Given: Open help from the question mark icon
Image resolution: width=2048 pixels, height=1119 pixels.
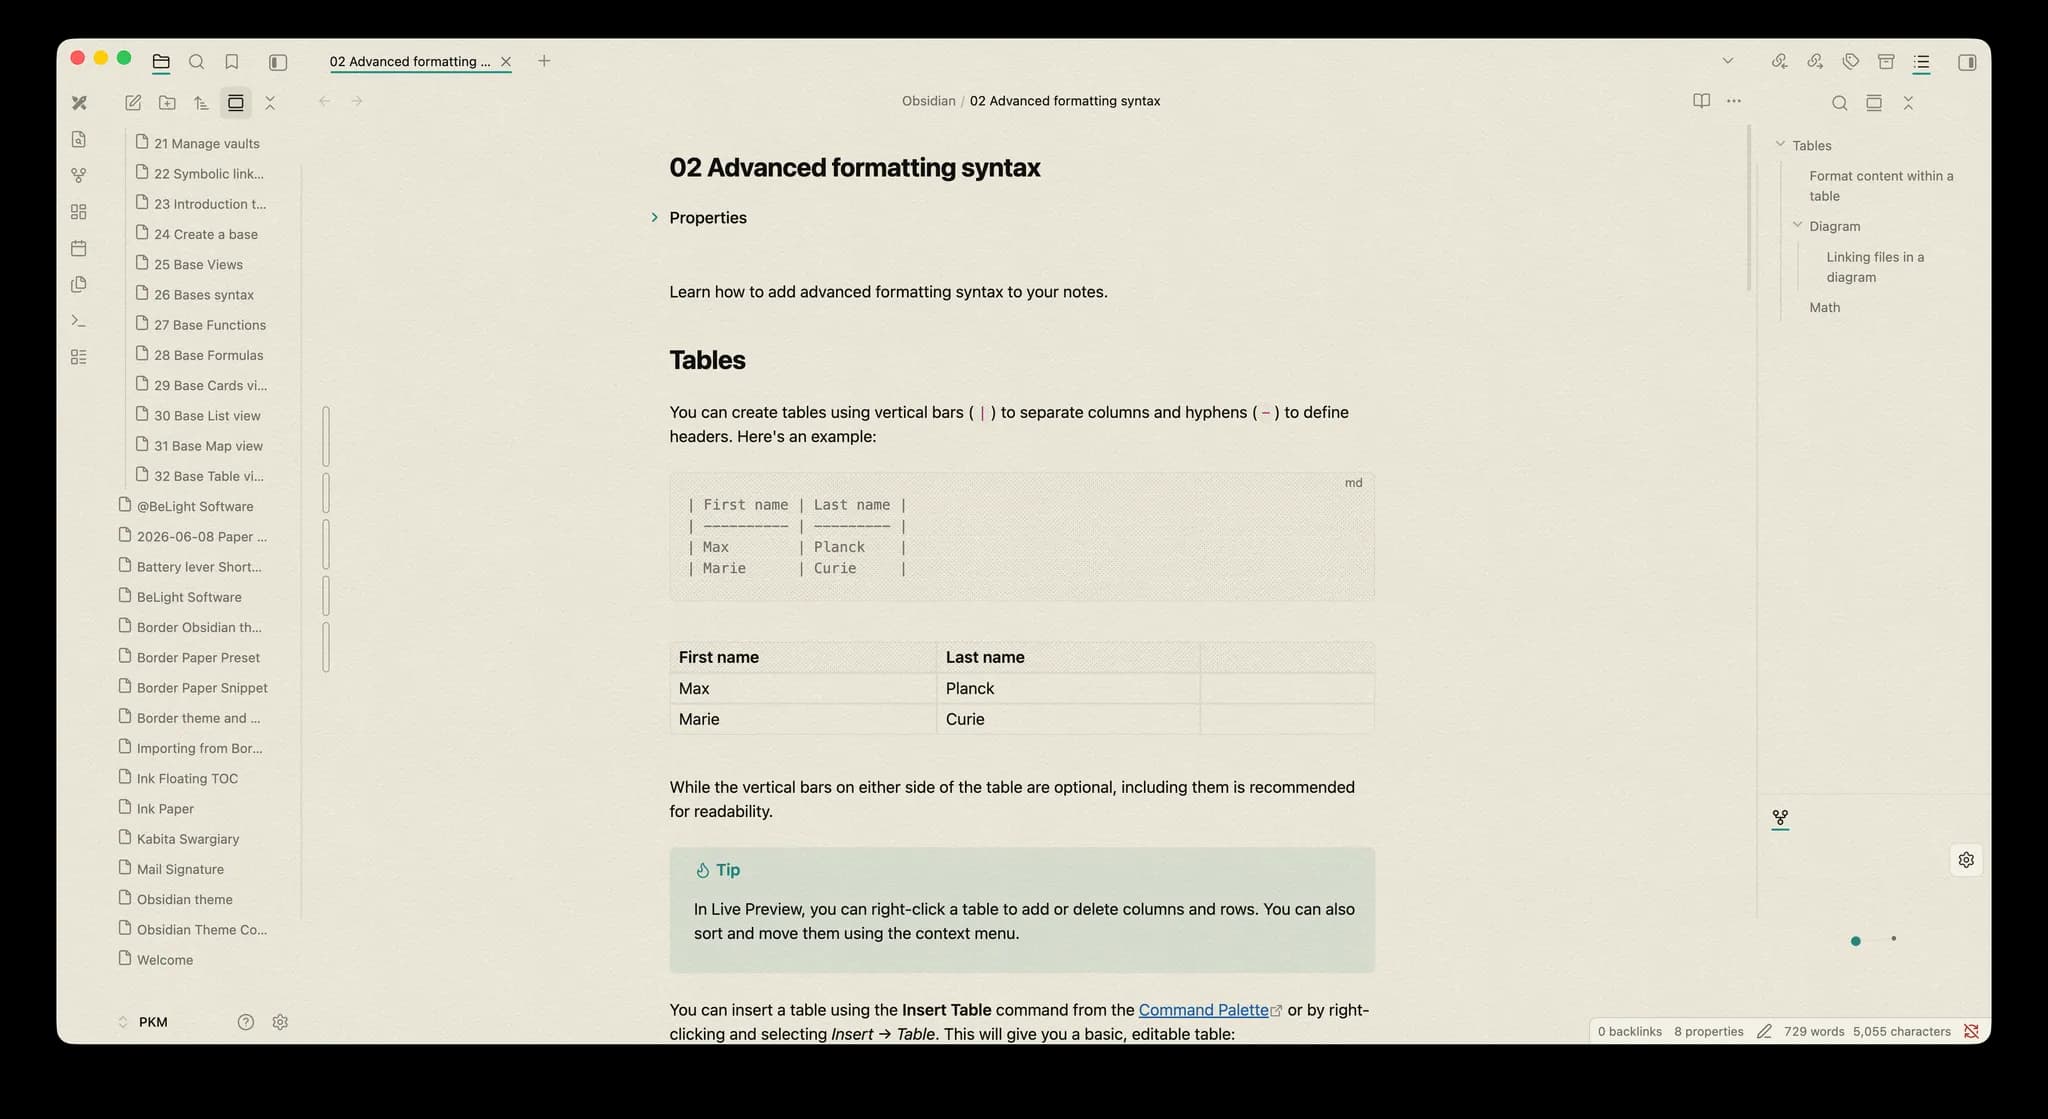Looking at the screenshot, I should click(246, 1022).
